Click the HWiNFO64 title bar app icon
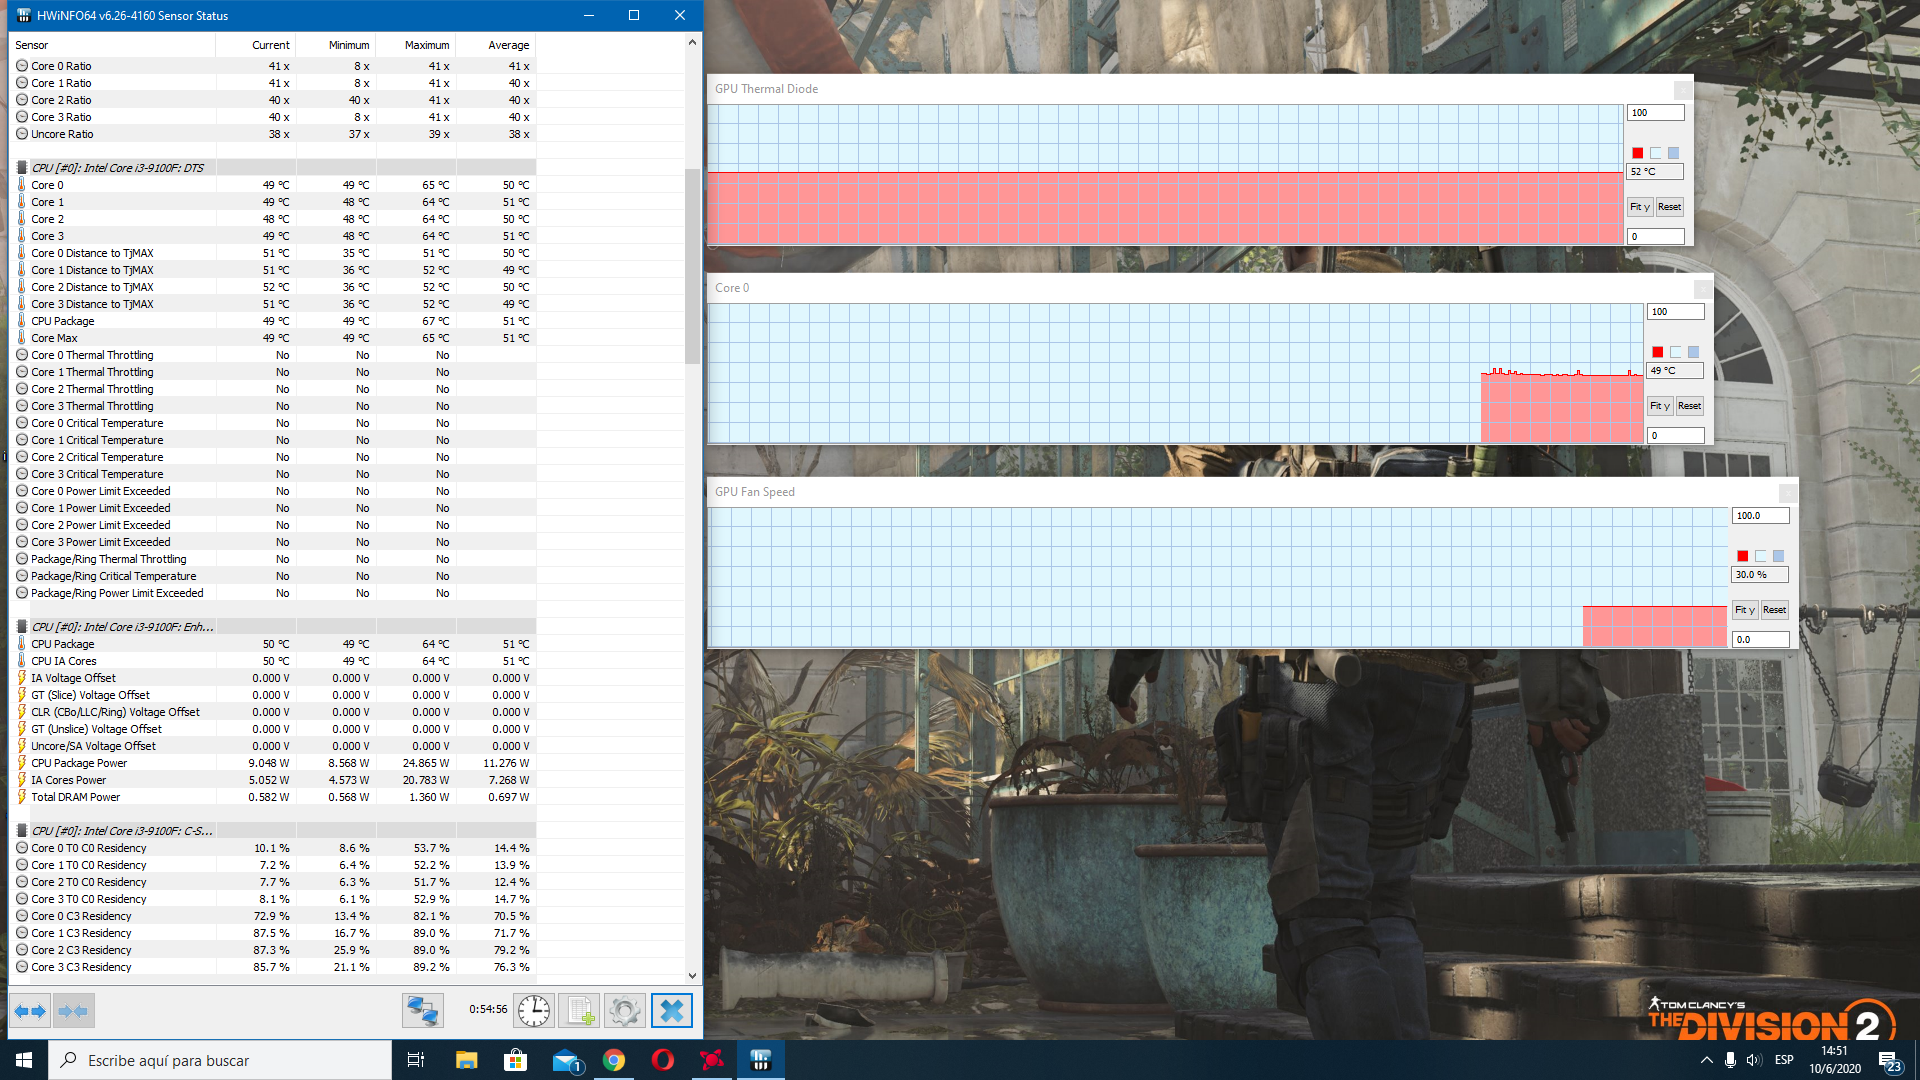This screenshot has width=1920, height=1080. (24, 15)
